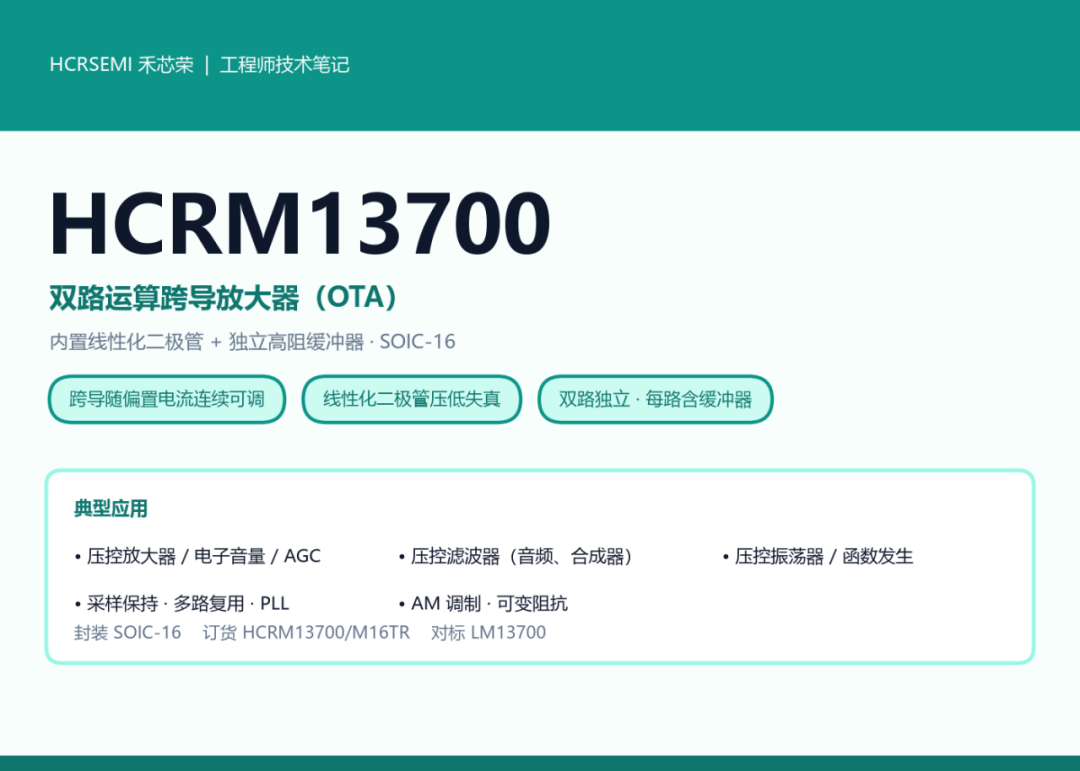Click the header text "HCRSEMI 禾芯荣"
This screenshot has height=771, width=1080.
tap(122, 65)
